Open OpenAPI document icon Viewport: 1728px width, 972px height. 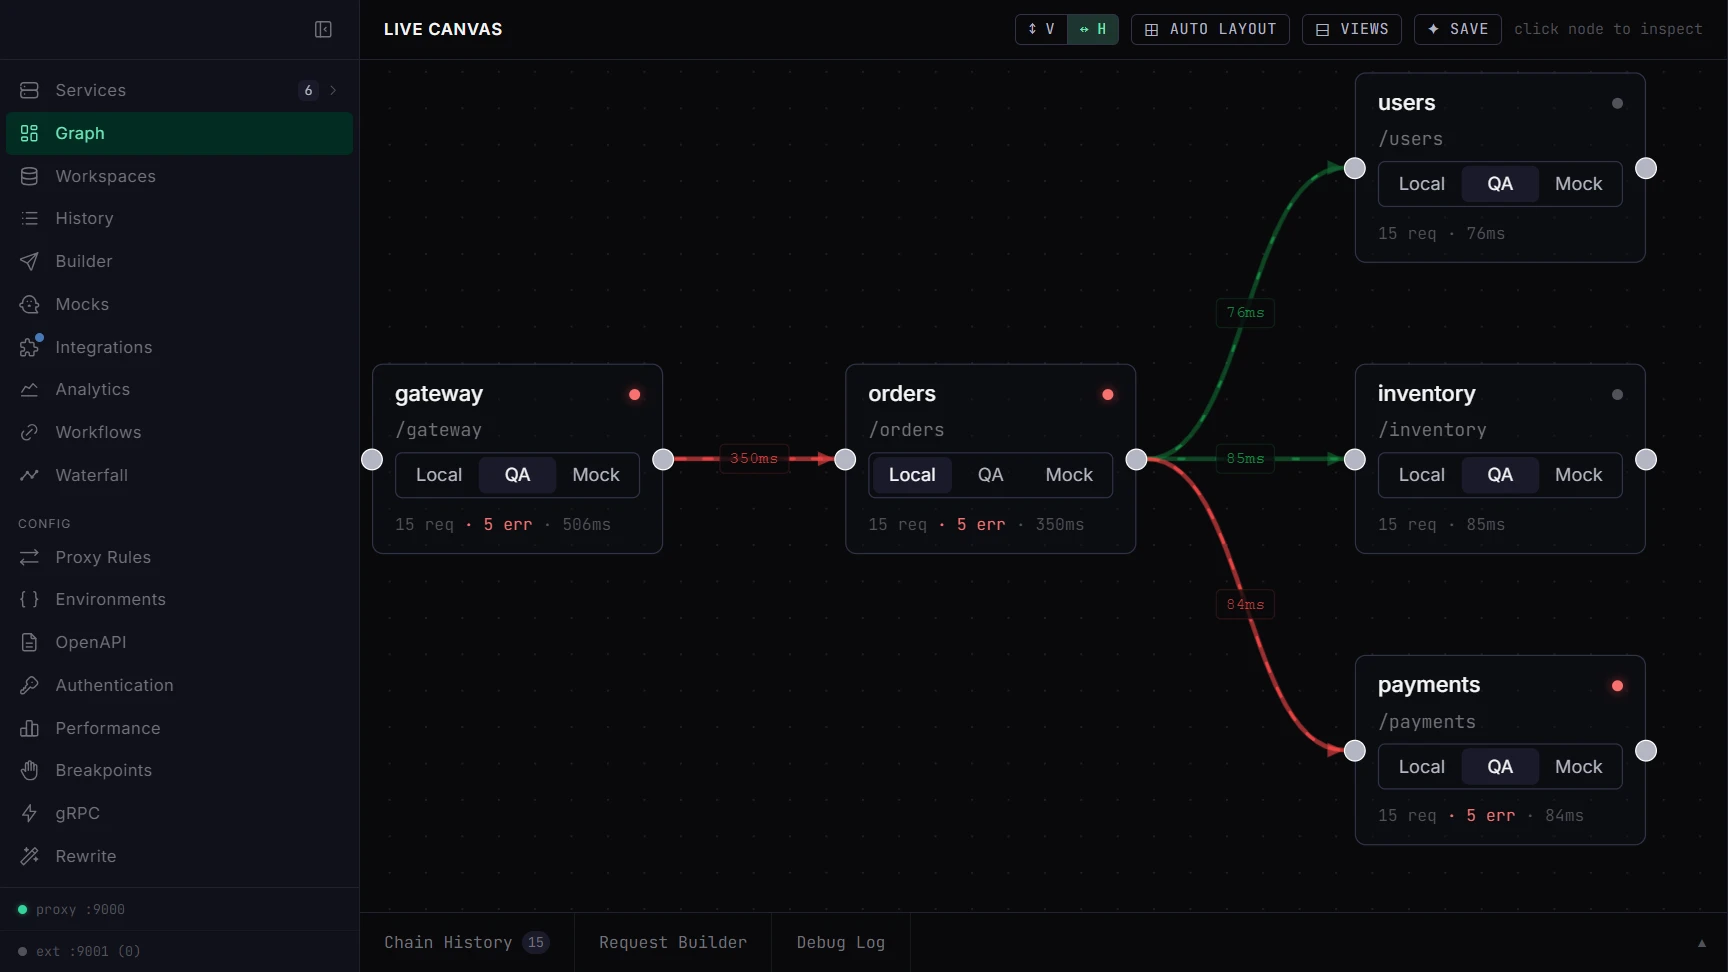tap(29, 642)
